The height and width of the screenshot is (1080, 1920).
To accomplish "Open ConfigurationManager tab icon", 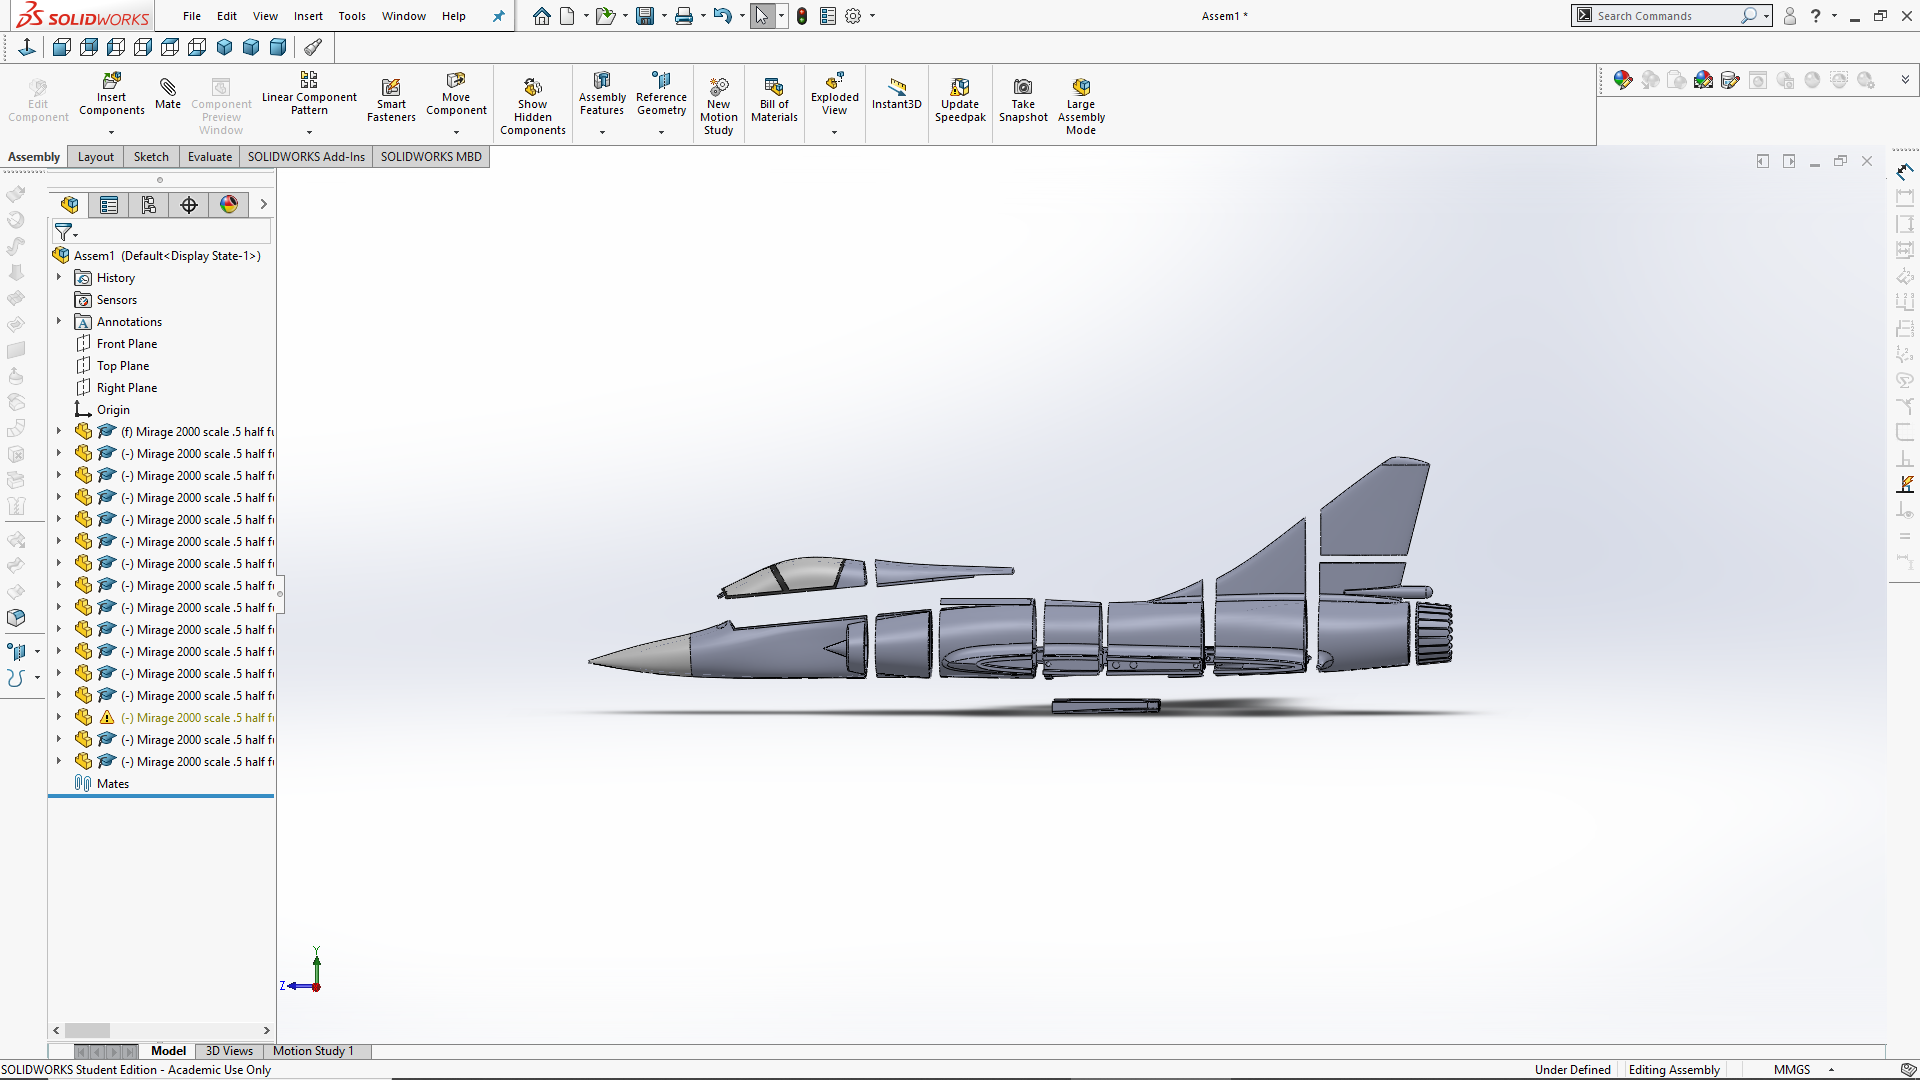I will [149, 205].
